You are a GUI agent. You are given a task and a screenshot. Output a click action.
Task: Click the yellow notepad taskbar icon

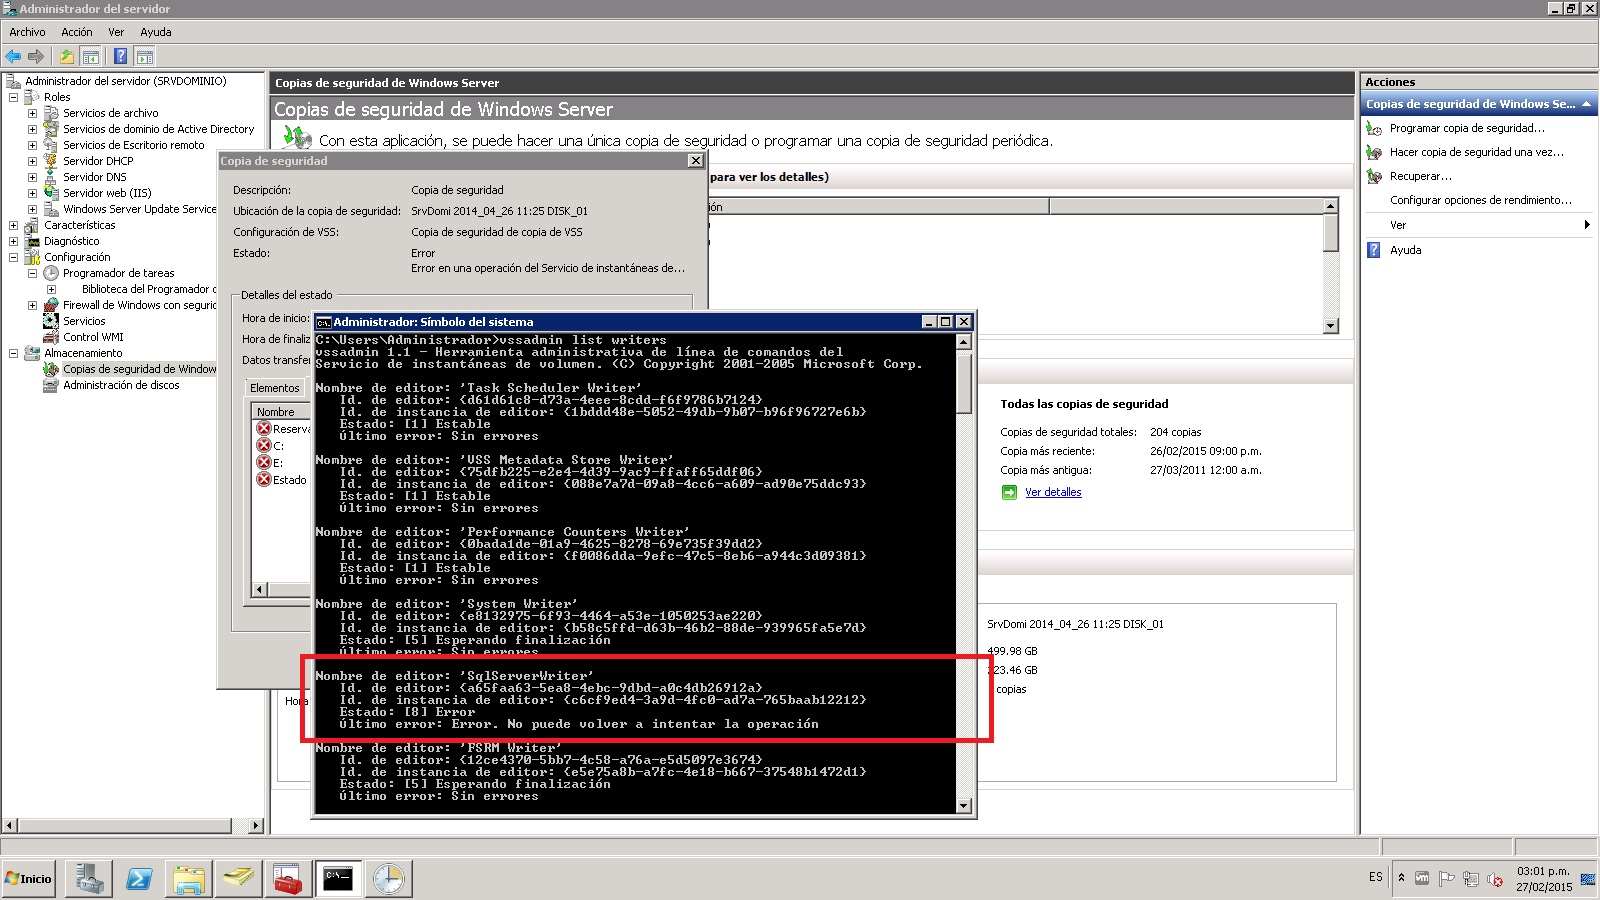pyautogui.click(x=239, y=879)
